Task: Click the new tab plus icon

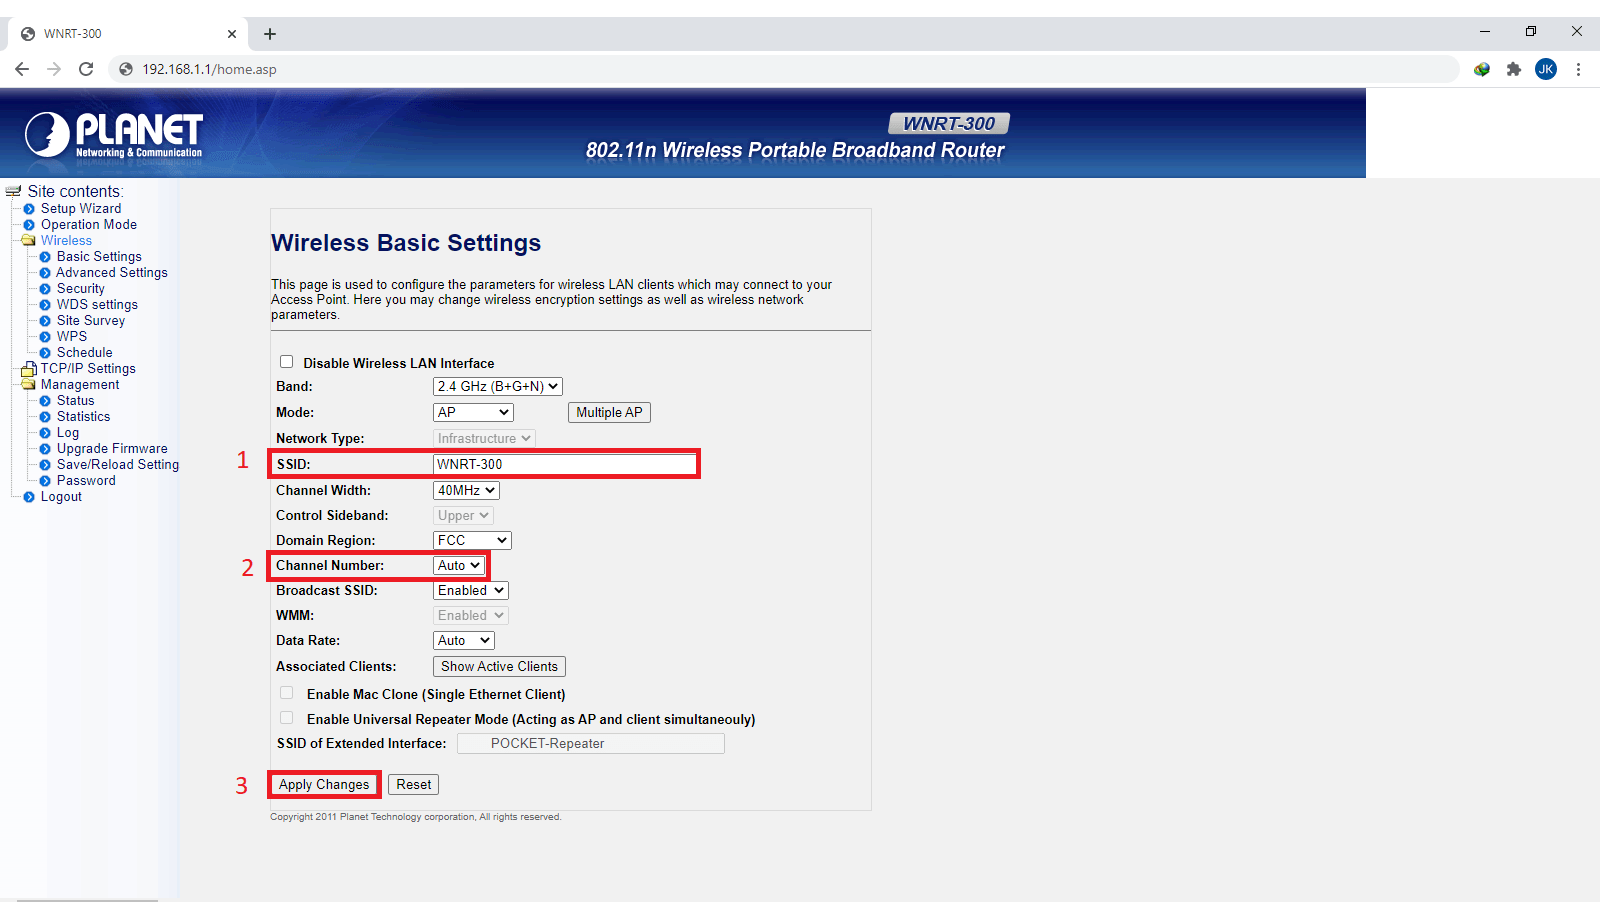Action: [270, 34]
